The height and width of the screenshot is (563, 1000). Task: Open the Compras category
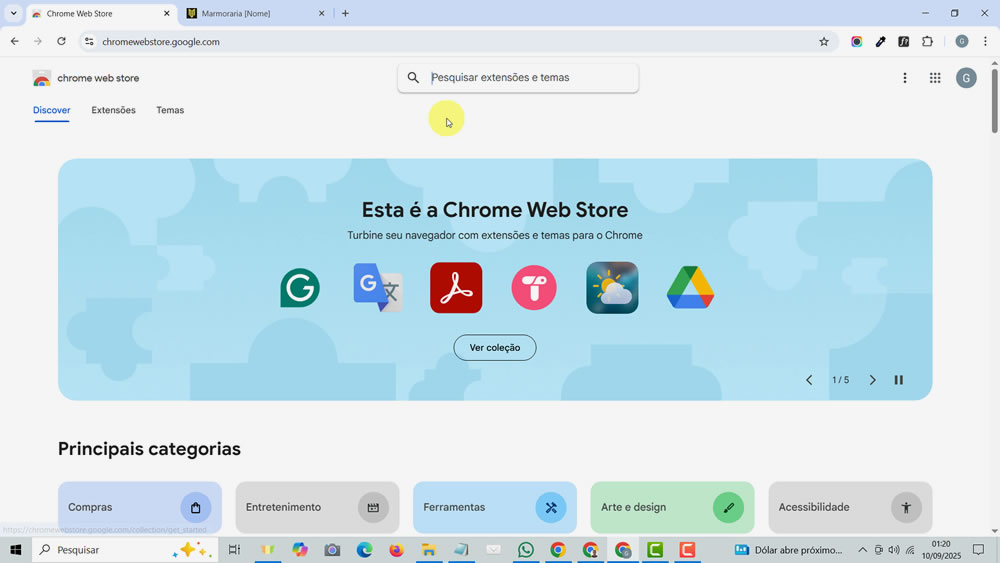pos(140,508)
